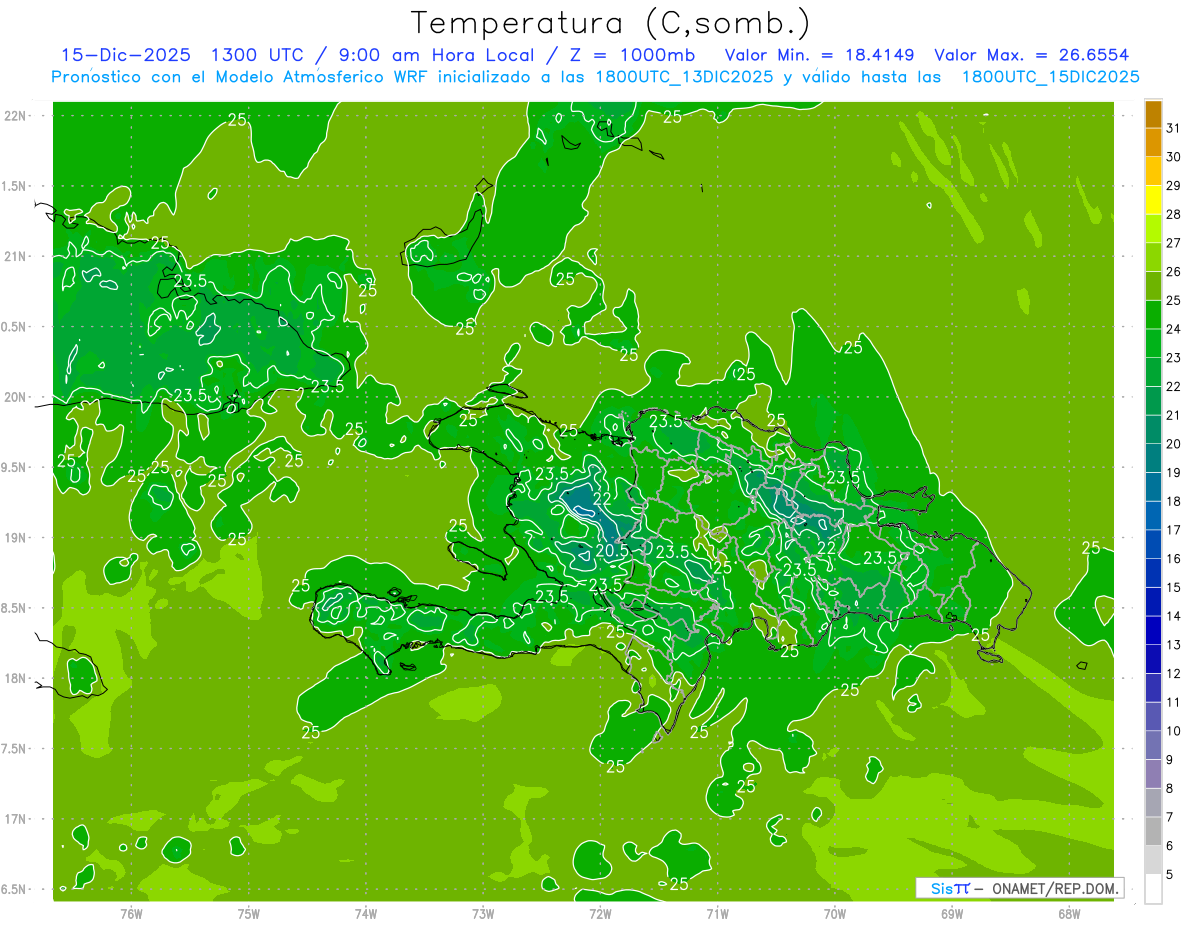Click the "6.5N" latitude axis label
1200x927 pixels.
pos(15,889)
